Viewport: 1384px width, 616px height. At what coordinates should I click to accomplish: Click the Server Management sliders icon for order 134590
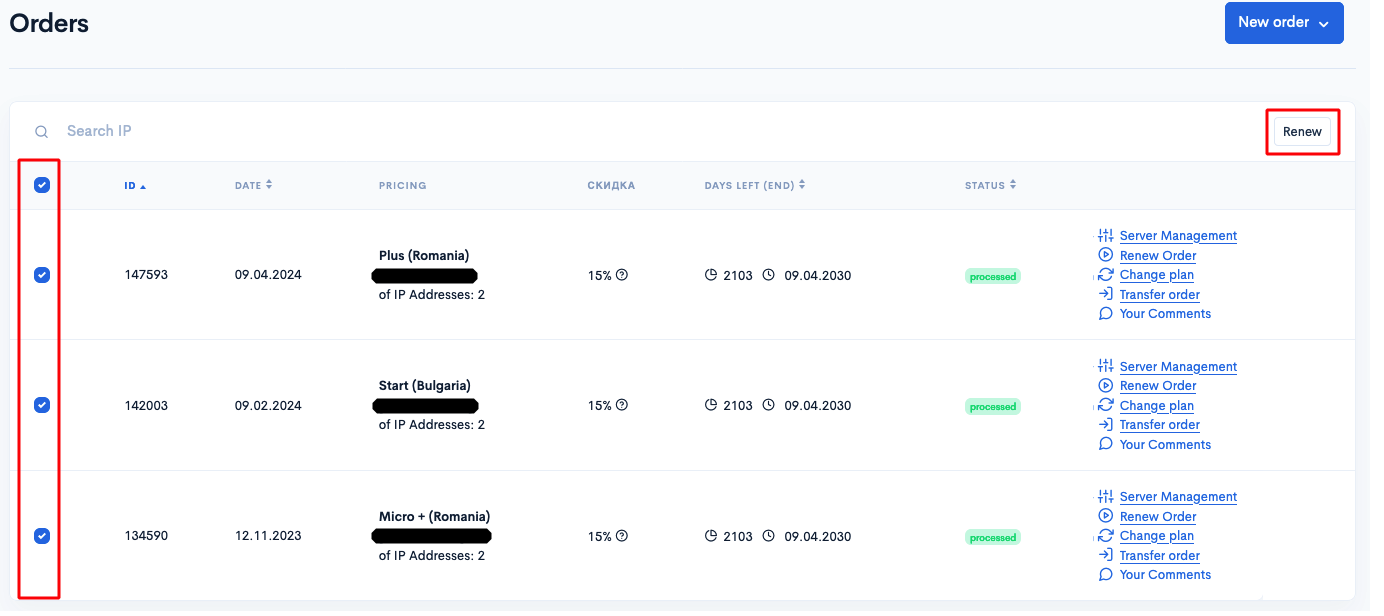pos(1105,496)
